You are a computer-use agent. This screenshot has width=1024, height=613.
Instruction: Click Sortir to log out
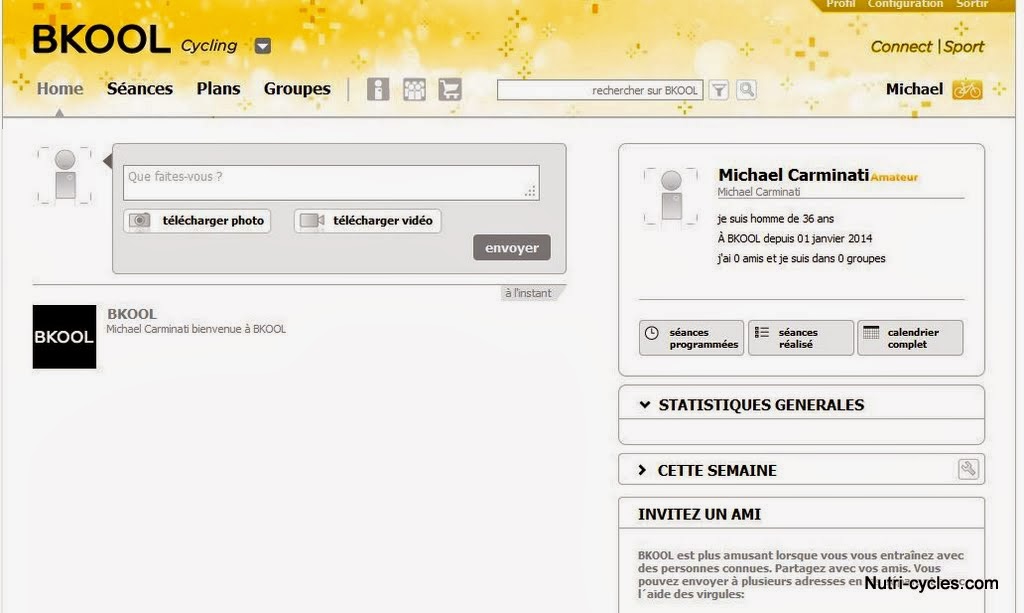point(972,4)
